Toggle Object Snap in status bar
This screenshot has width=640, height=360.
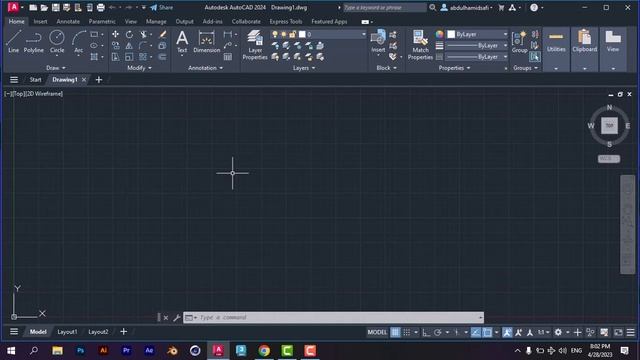487,332
